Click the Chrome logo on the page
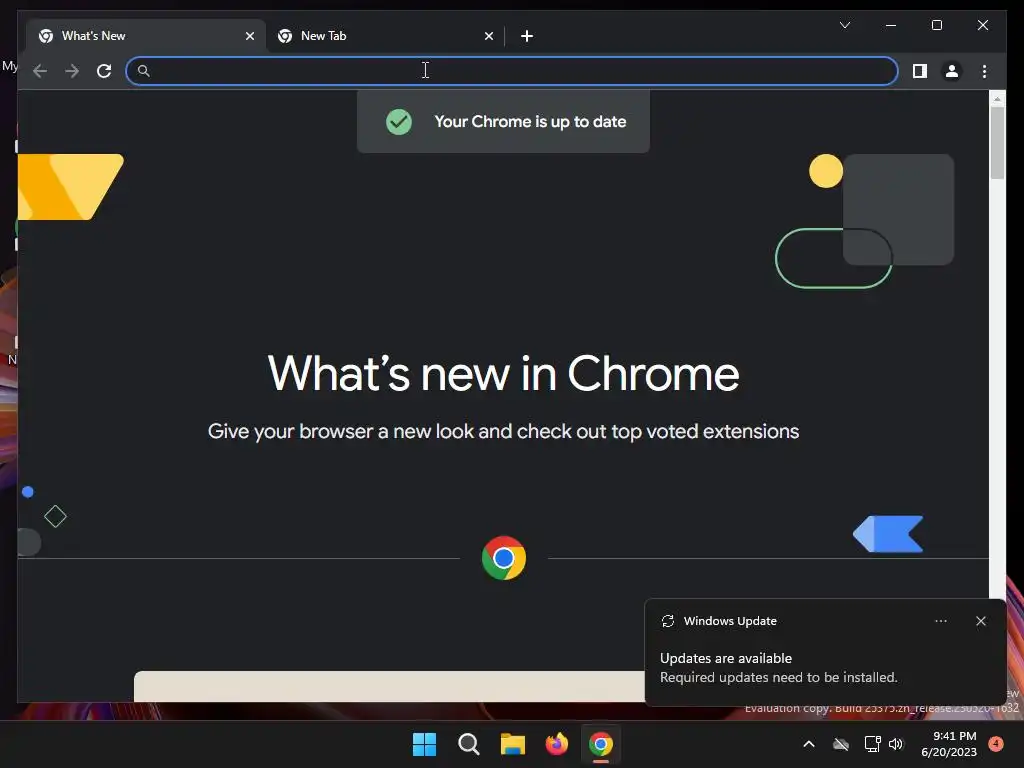This screenshot has width=1024, height=768. [504, 558]
